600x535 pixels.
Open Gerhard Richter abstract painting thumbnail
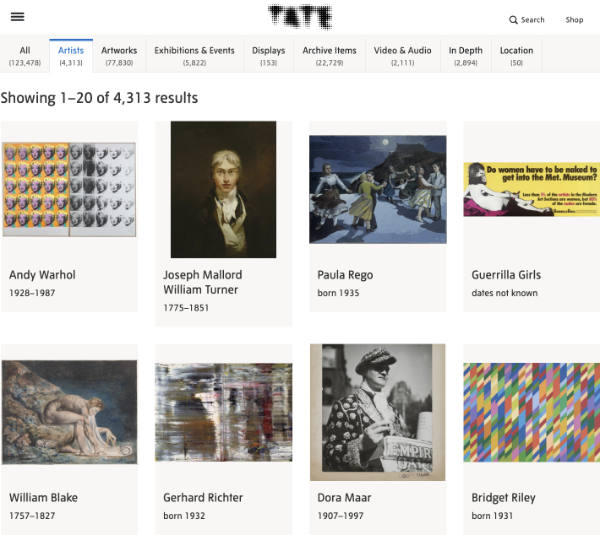(223, 412)
